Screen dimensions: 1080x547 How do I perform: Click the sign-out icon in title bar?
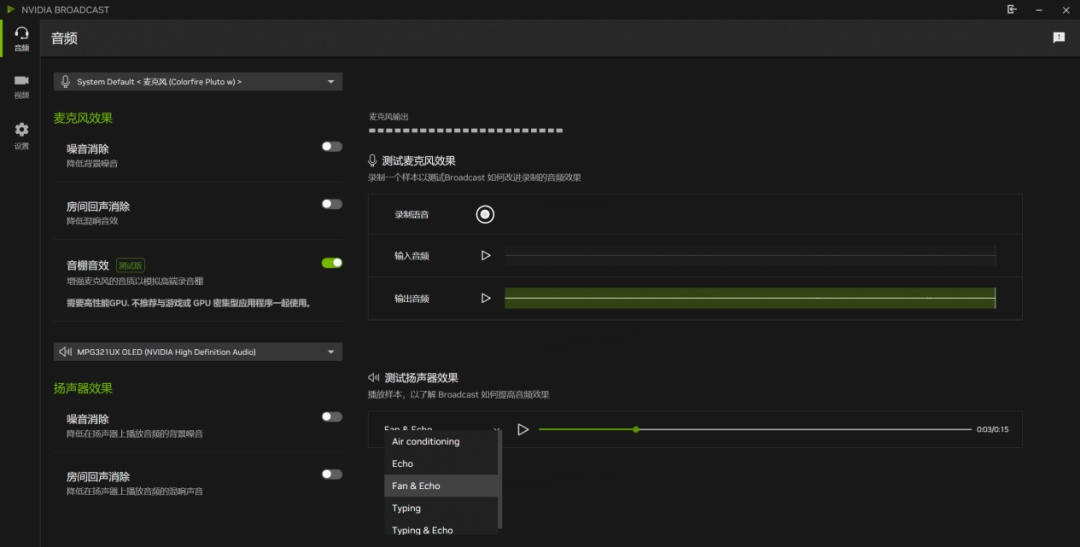[x=1012, y=9]
